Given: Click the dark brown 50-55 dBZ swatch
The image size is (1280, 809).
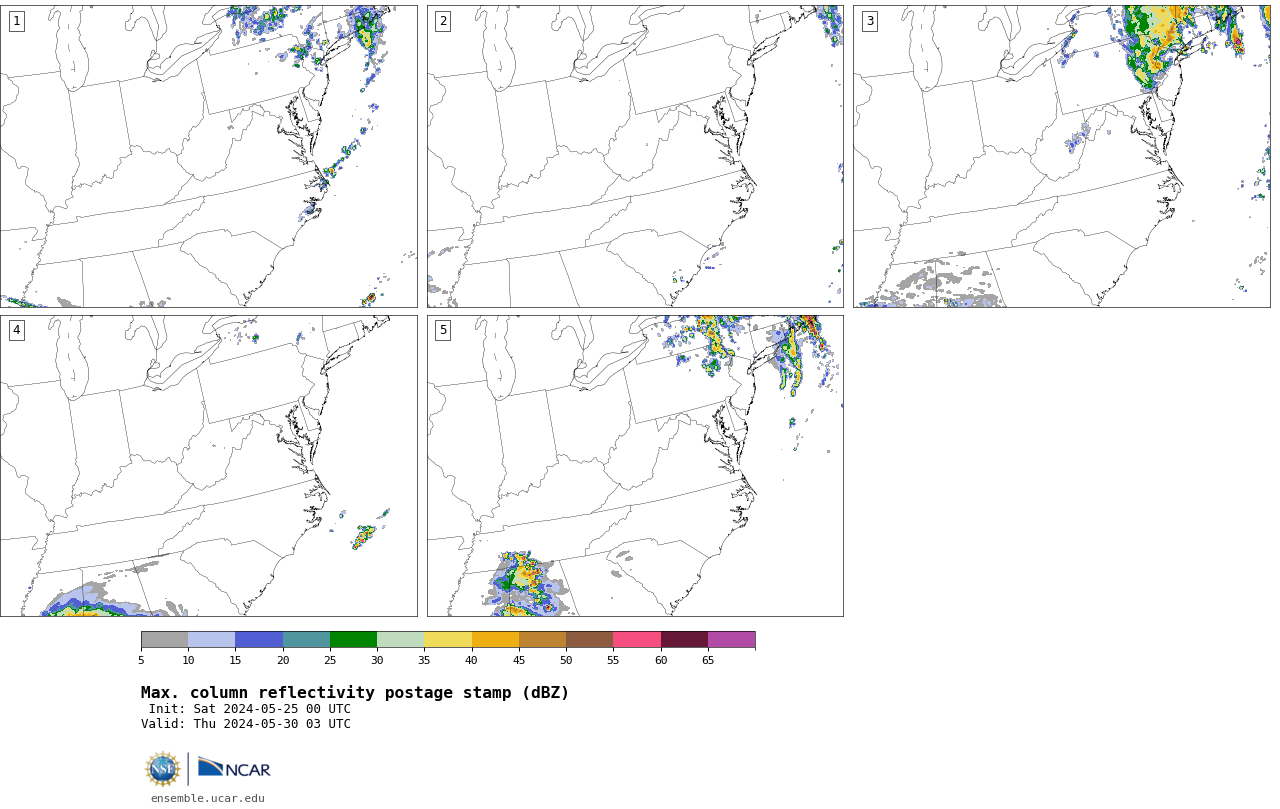Looking at the screenshot, I should [x=589, y=640].
